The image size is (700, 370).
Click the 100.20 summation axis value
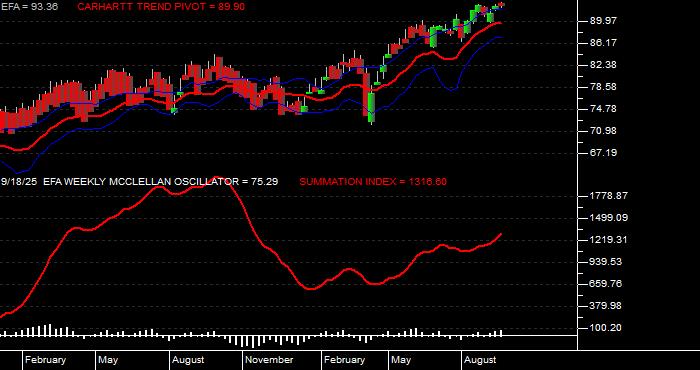606,328
